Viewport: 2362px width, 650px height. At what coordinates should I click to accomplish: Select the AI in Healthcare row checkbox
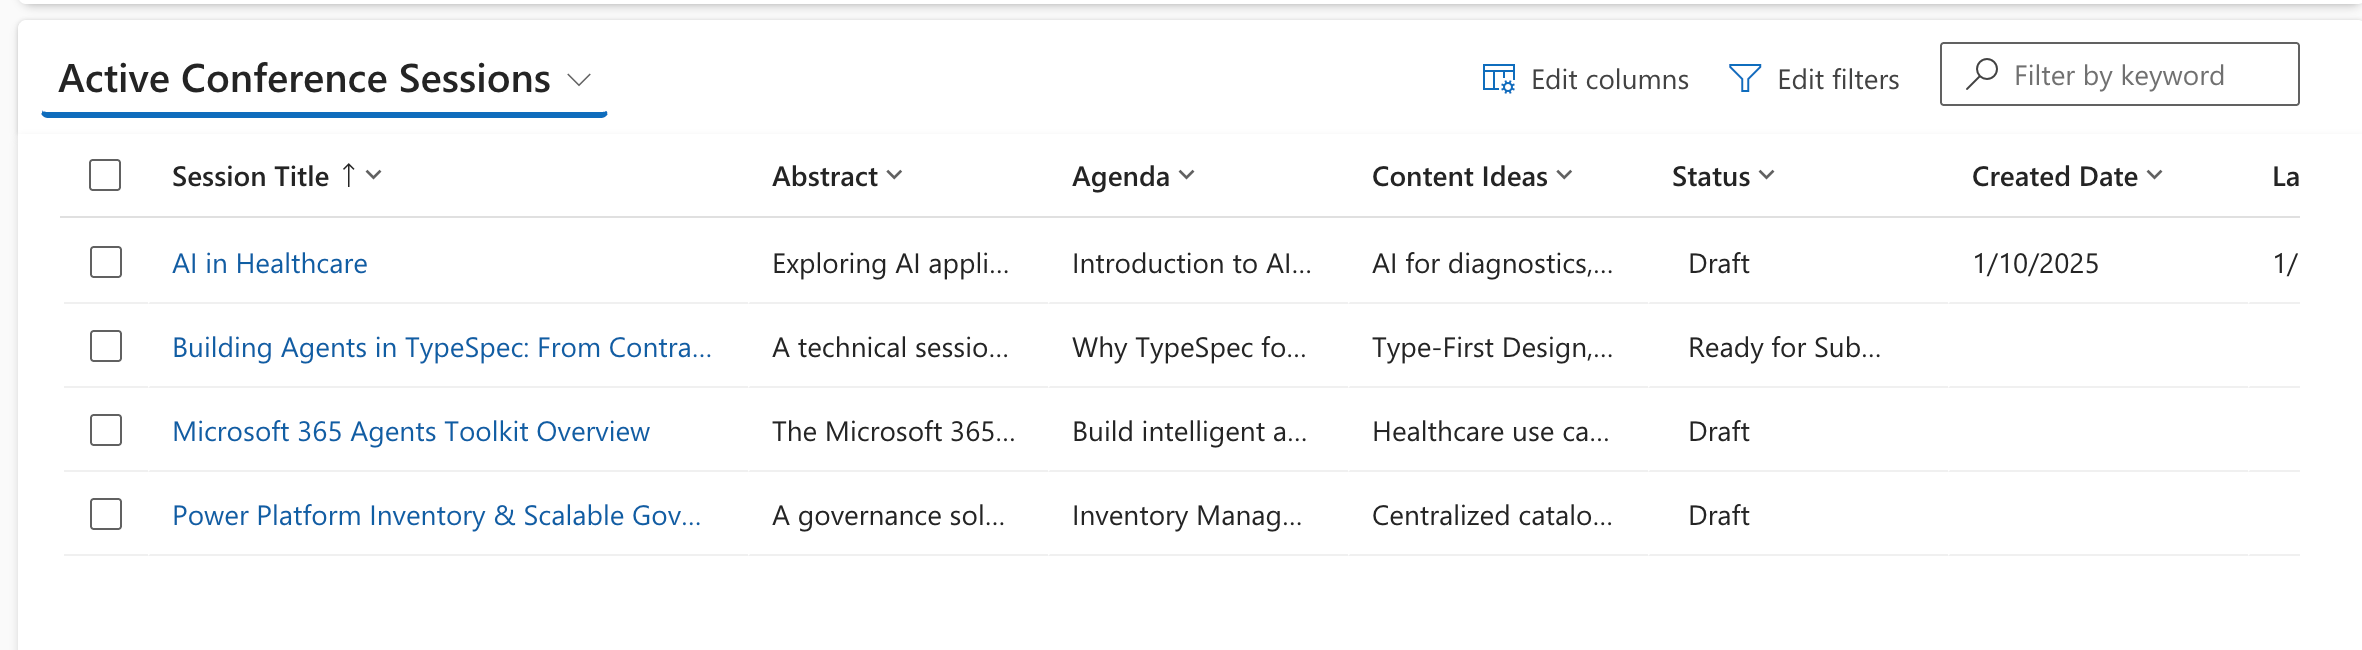point(106,263)
